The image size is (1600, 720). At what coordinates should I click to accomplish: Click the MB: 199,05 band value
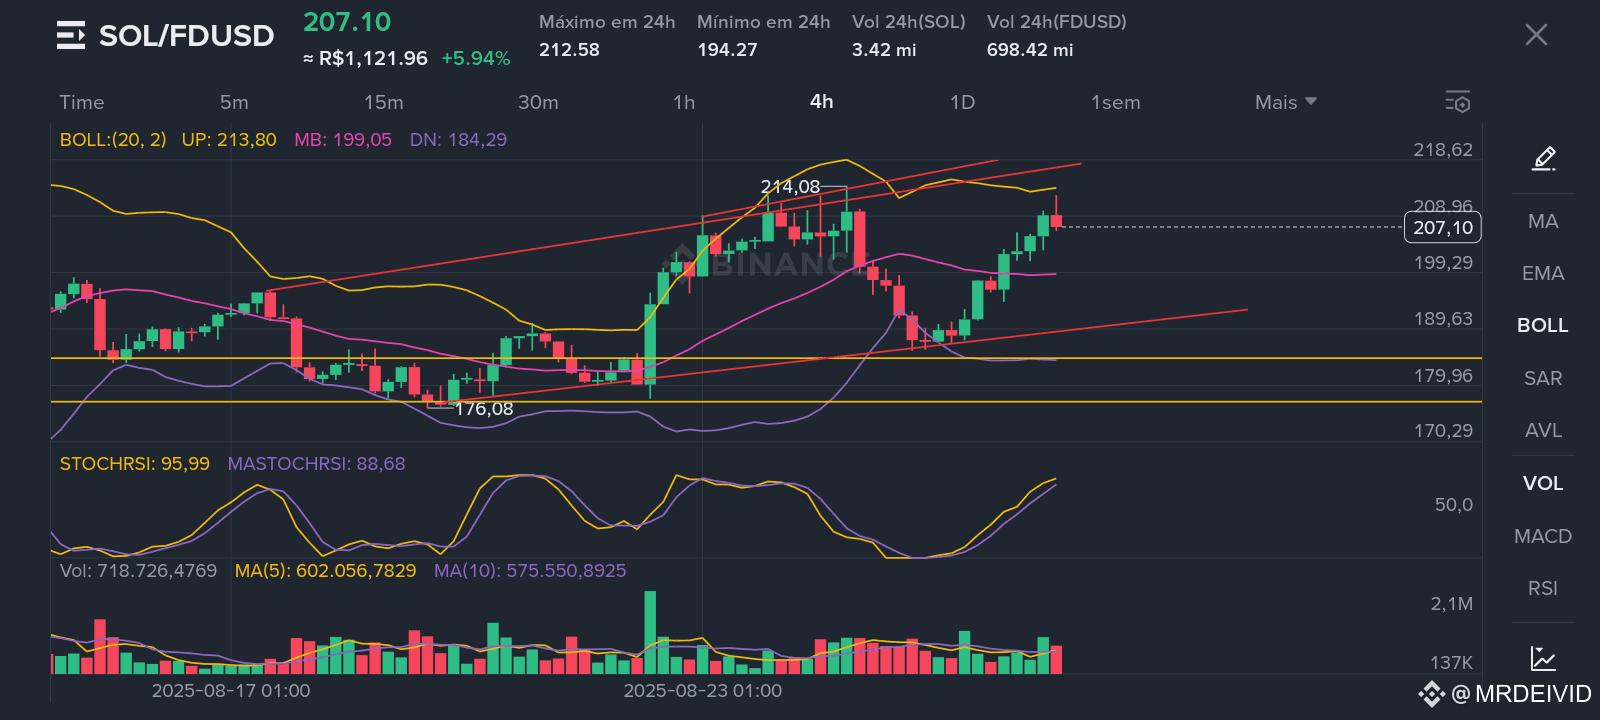tap(343, 140)
